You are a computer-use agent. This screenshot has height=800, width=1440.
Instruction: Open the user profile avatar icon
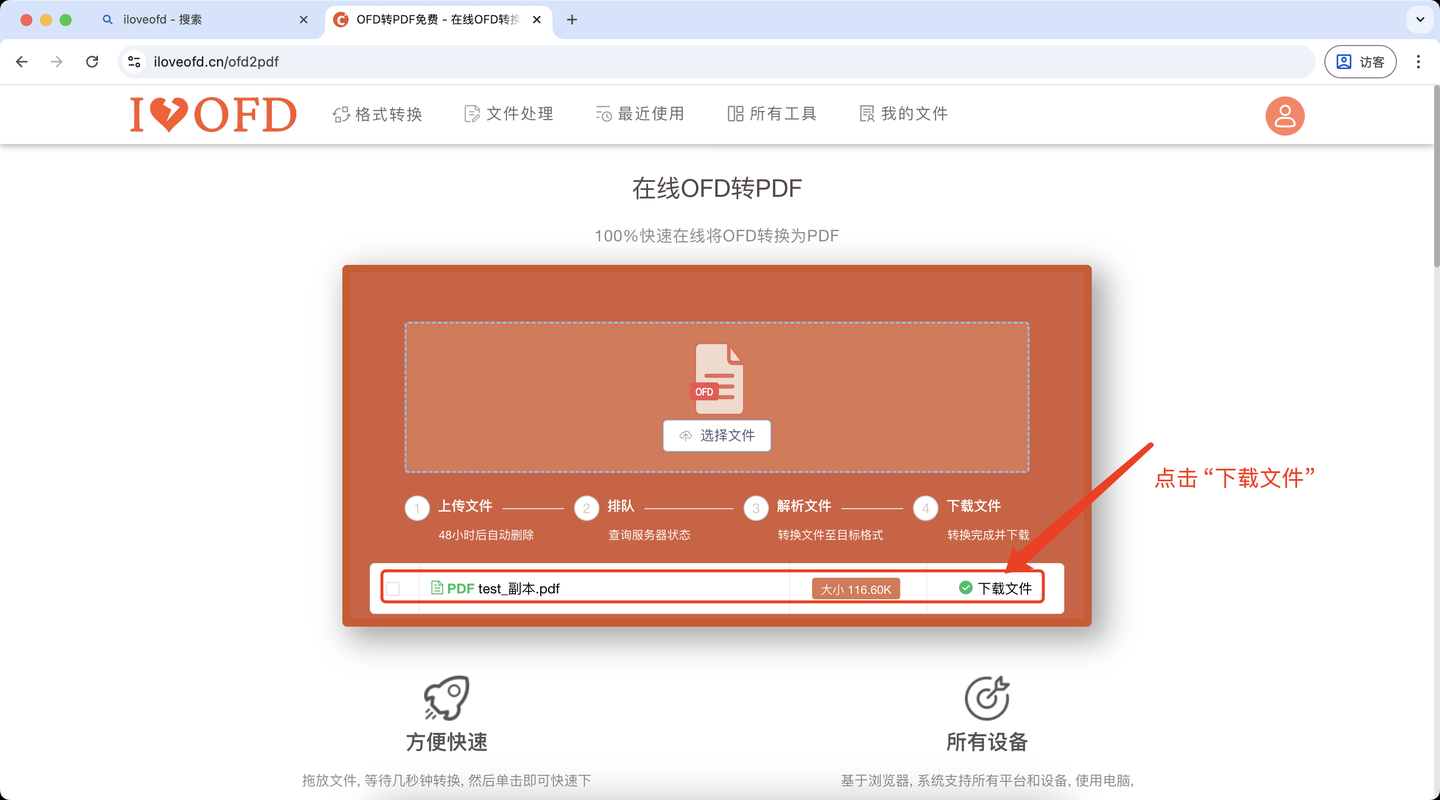tap(1284, 116)
